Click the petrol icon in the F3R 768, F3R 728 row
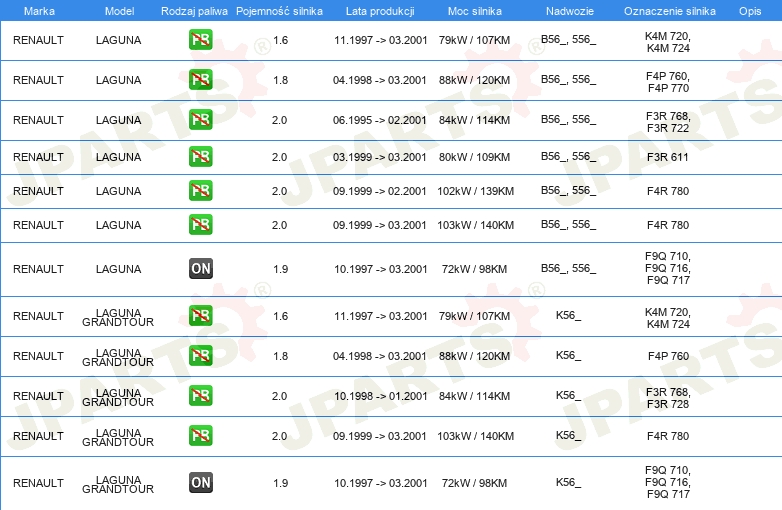 click(x=200, y=395)
